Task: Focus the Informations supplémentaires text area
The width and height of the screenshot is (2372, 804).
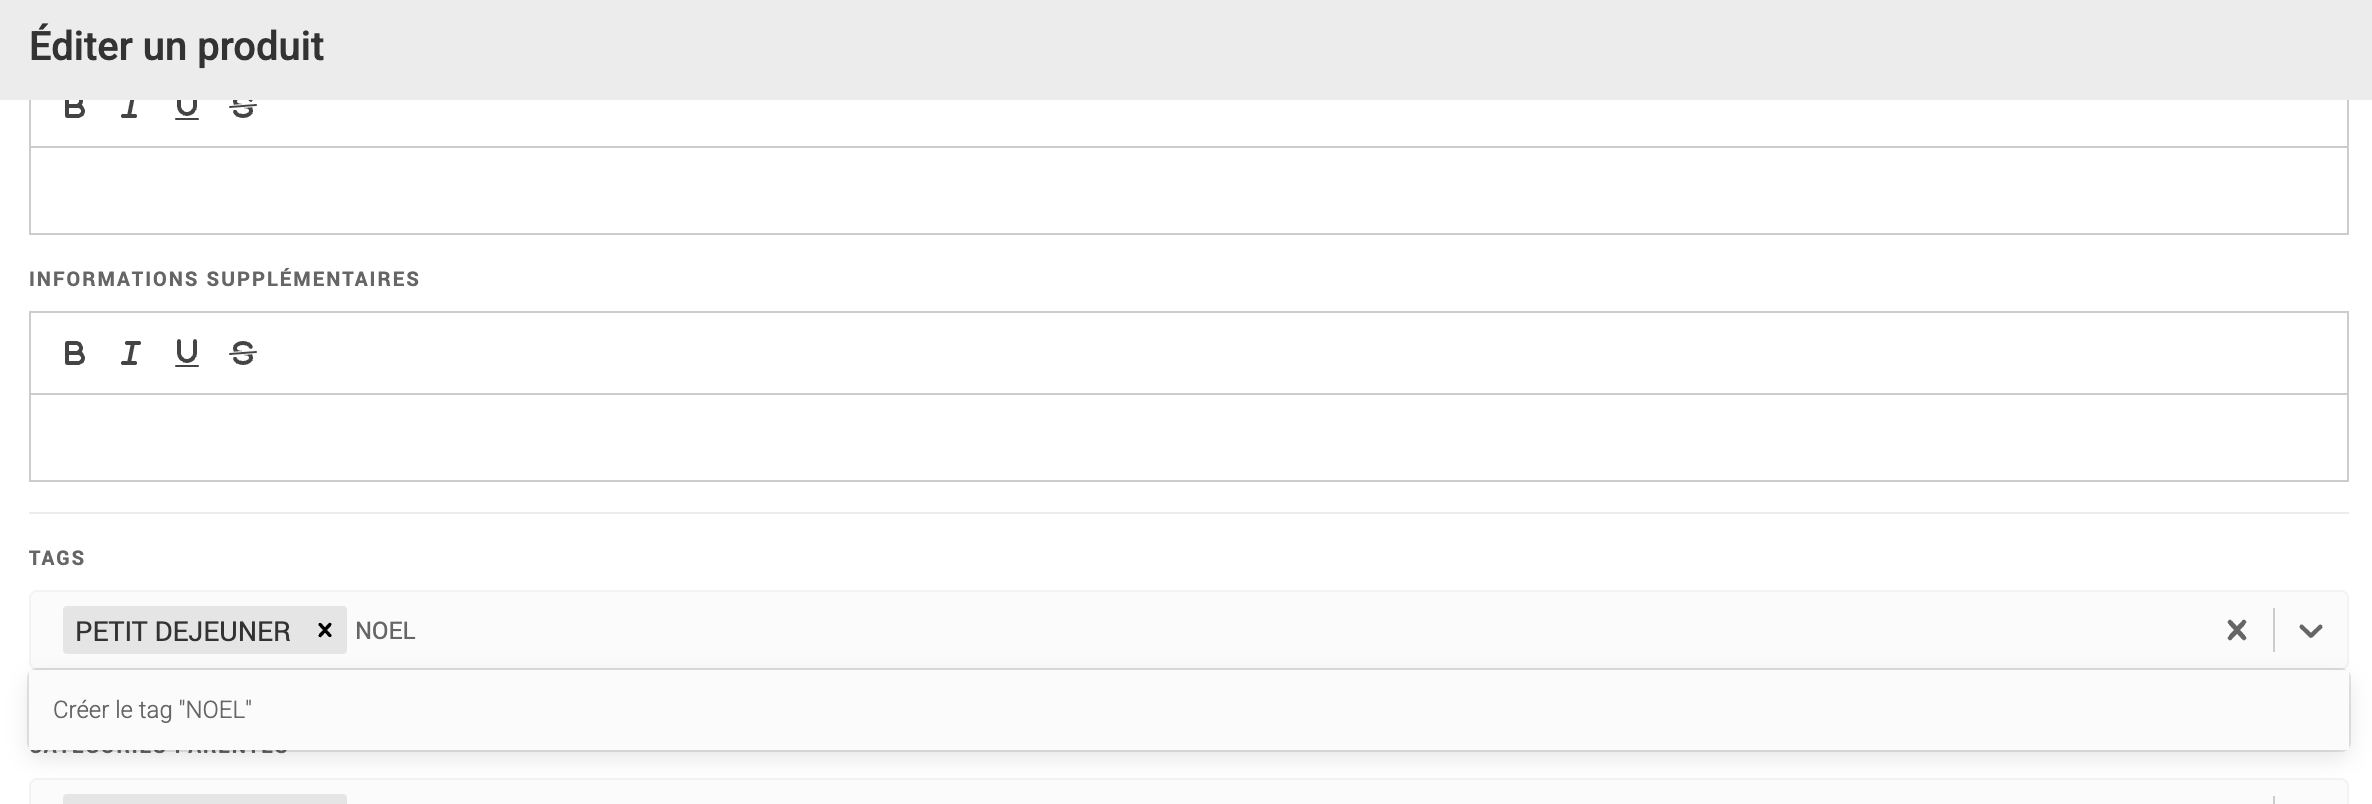Action: (x=1188, y=437)
